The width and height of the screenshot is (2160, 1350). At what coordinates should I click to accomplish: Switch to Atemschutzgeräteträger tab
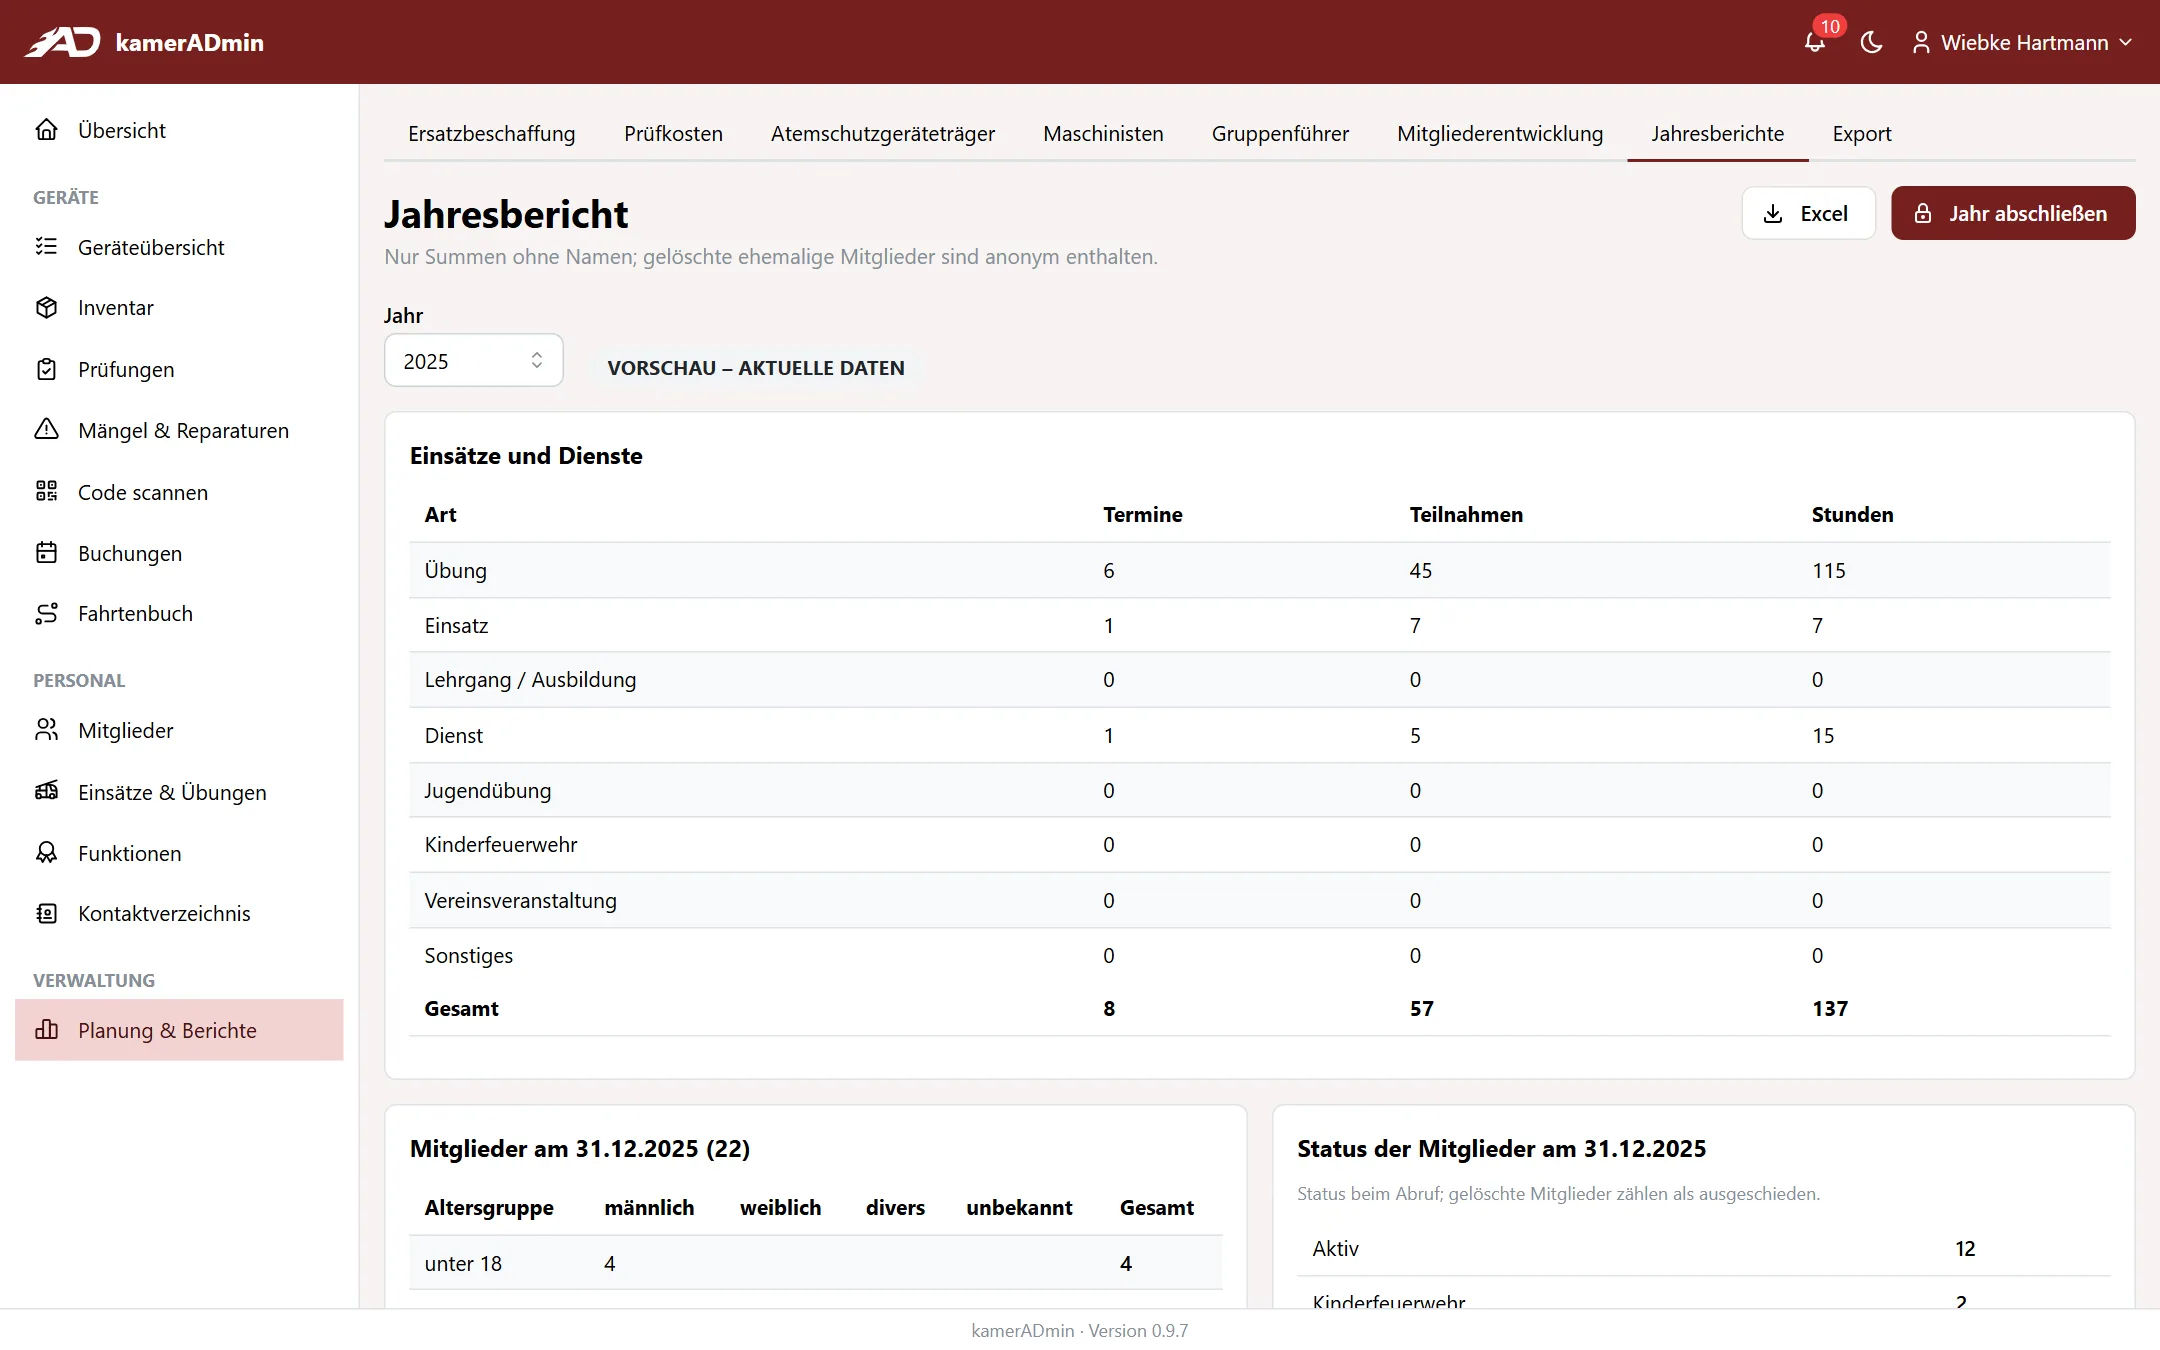pyautogui.click(x=883, y=134)
